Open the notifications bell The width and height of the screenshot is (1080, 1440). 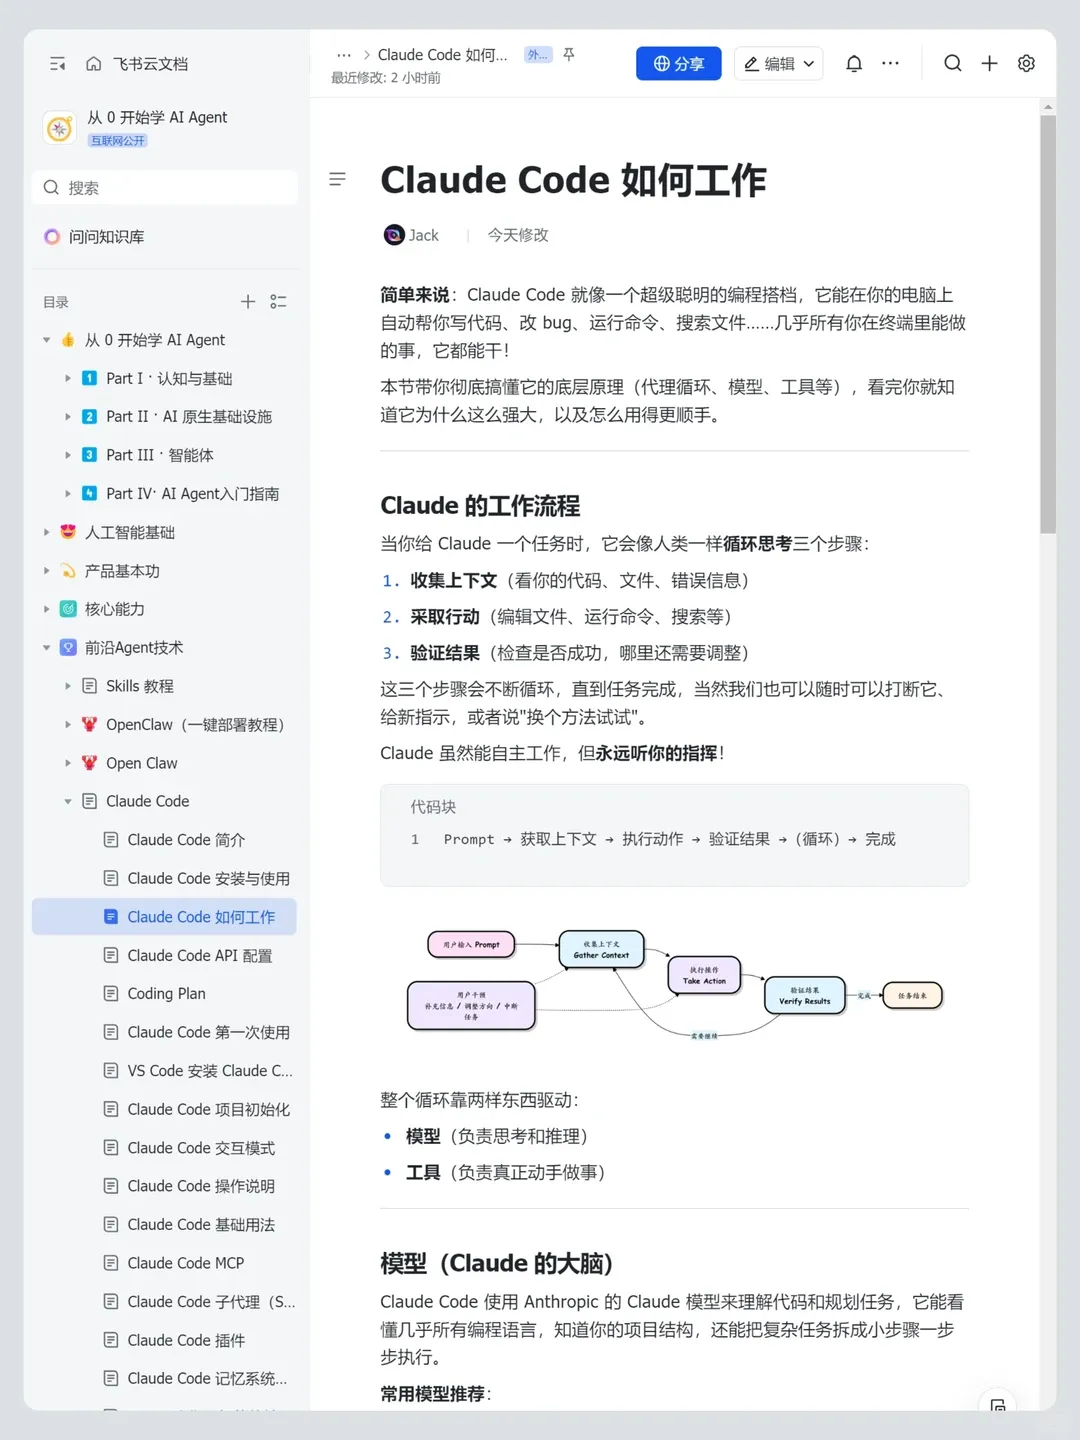click(854, 64)
